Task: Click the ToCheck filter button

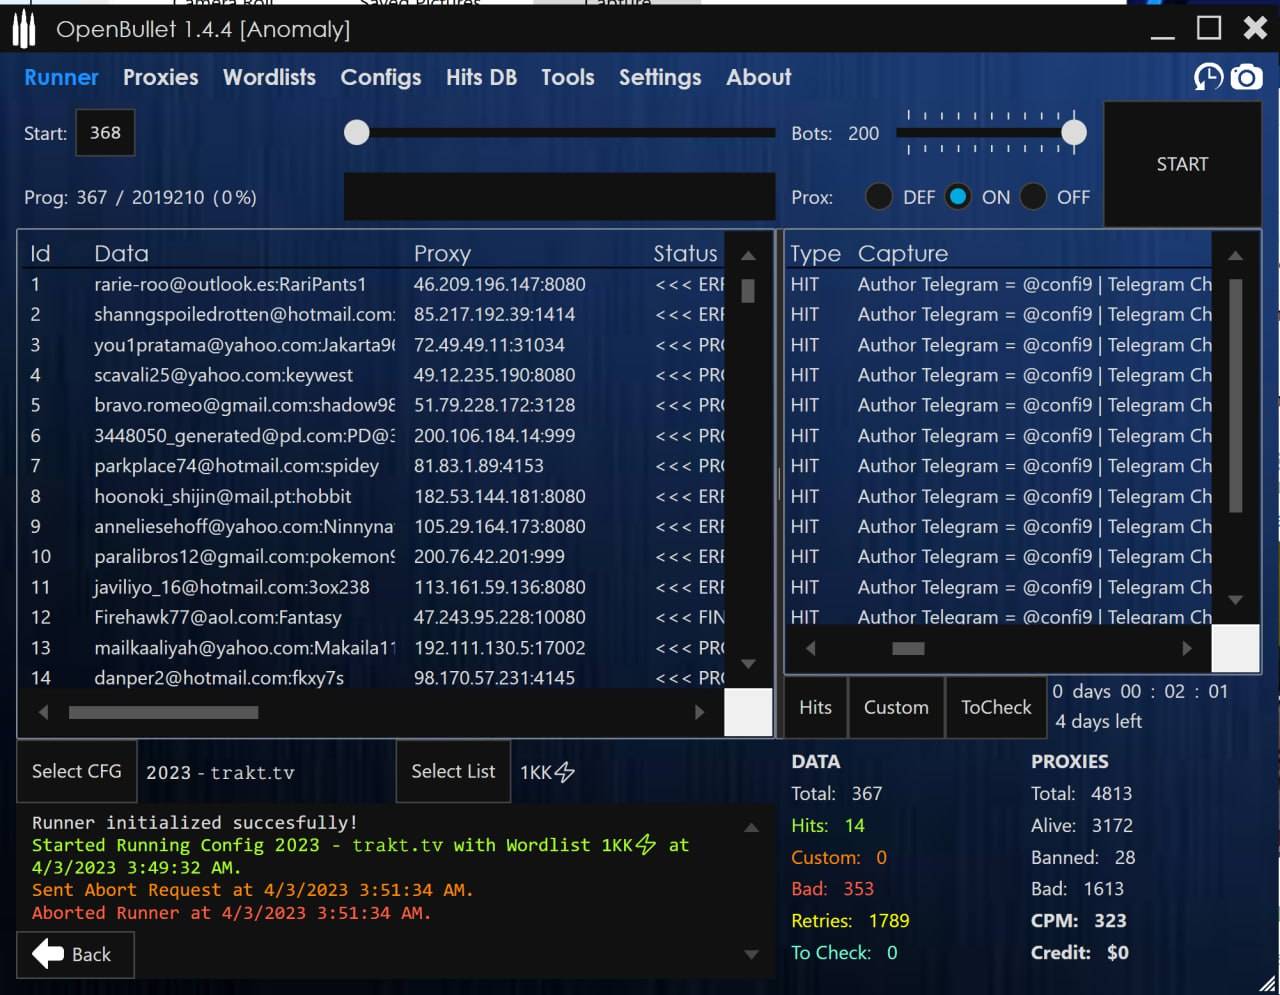Action: [x=995, y=707]
